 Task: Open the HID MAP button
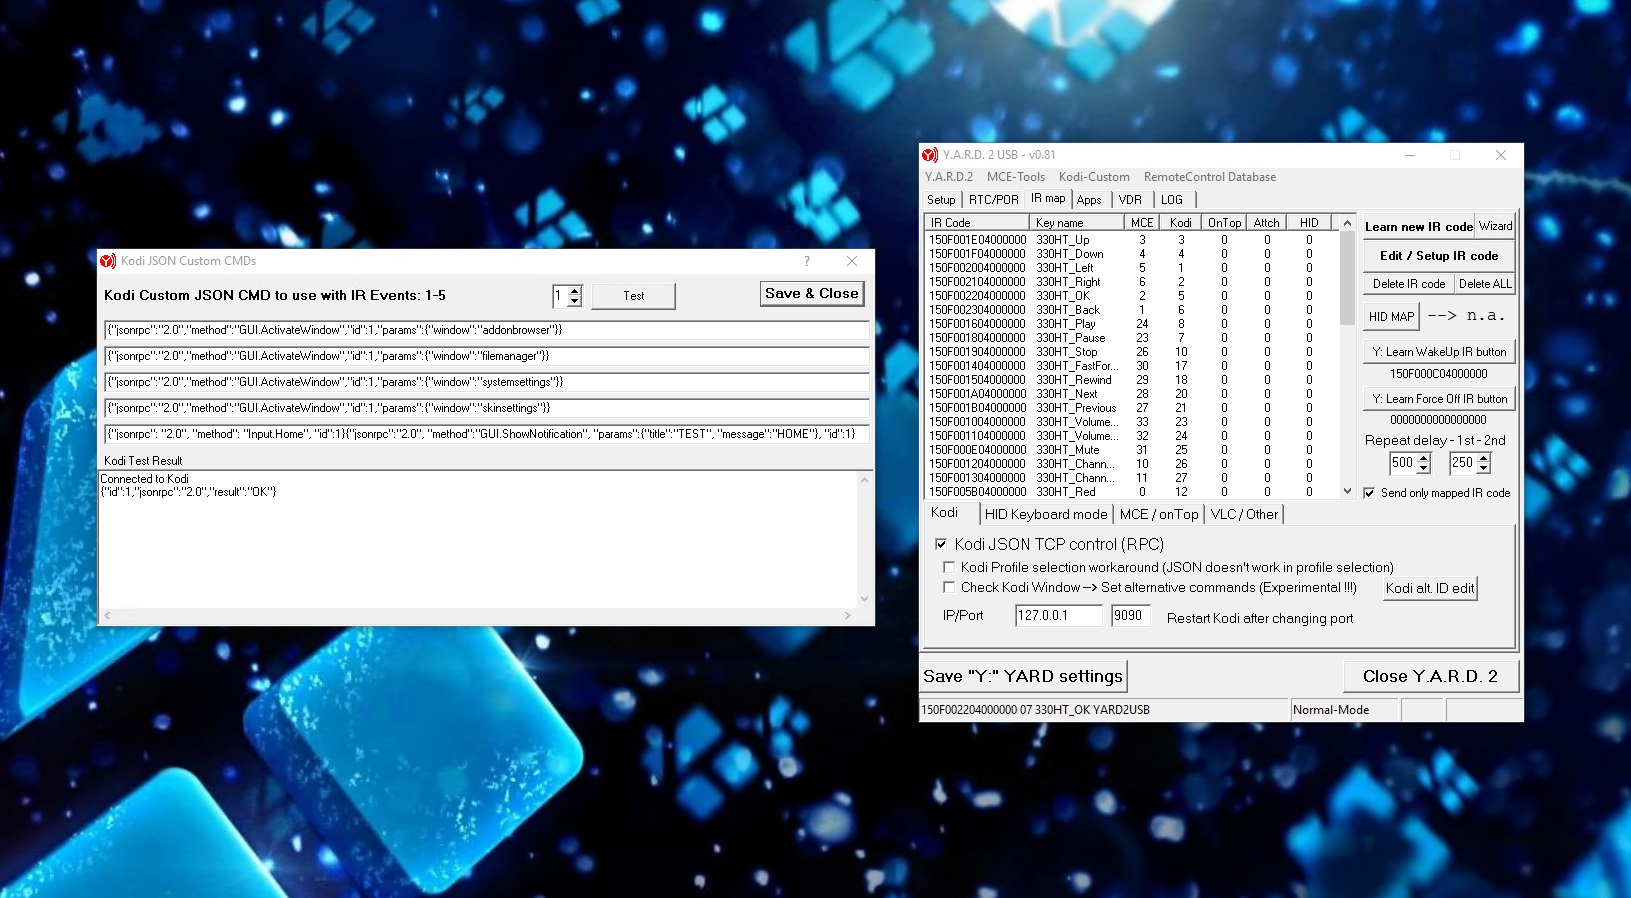tap(1391, 317)
